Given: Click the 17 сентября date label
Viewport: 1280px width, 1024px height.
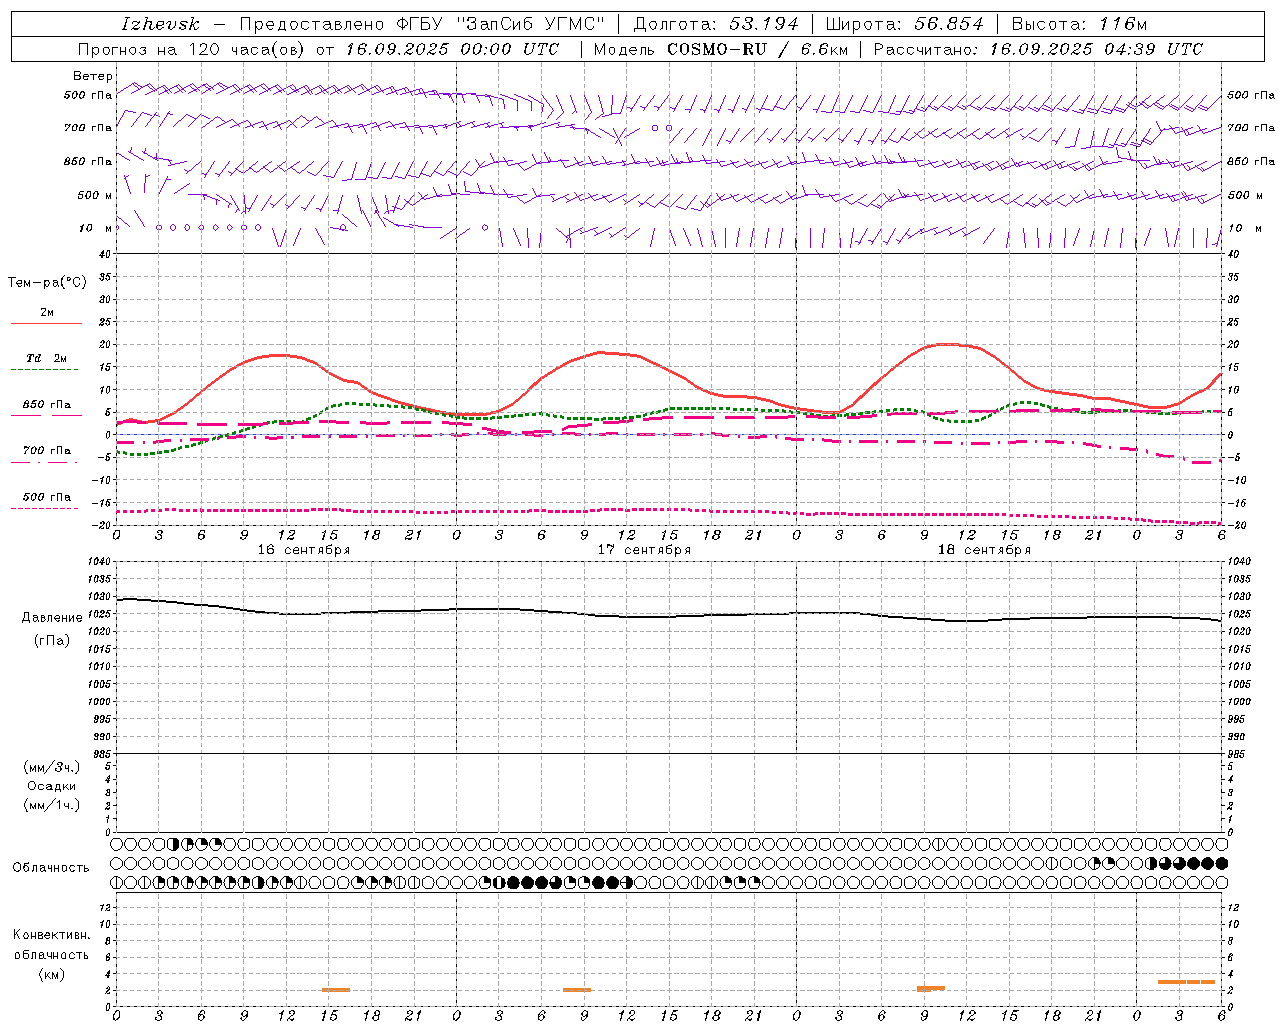Looking at the screenshot, I should 644,550.
